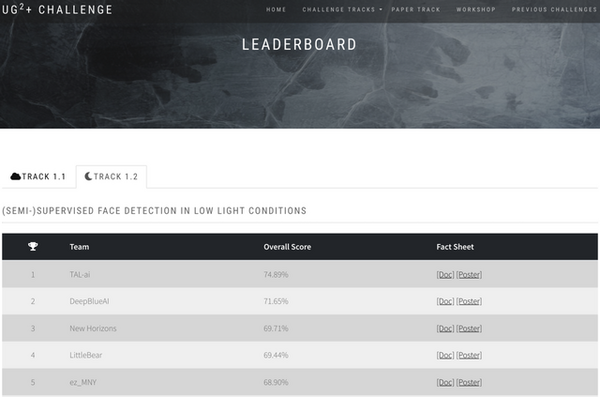Open DeepBlueAI's Doc fact sheet
This screenshot has height=397, width=600.
coord(445,301)
